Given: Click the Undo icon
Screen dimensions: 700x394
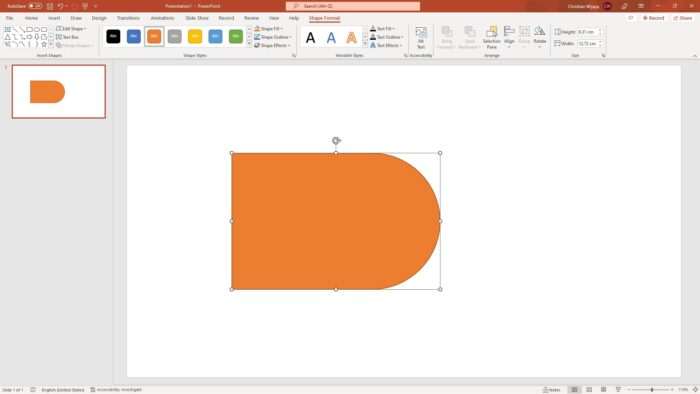Looking at the screenshot, I should [60, 6].
